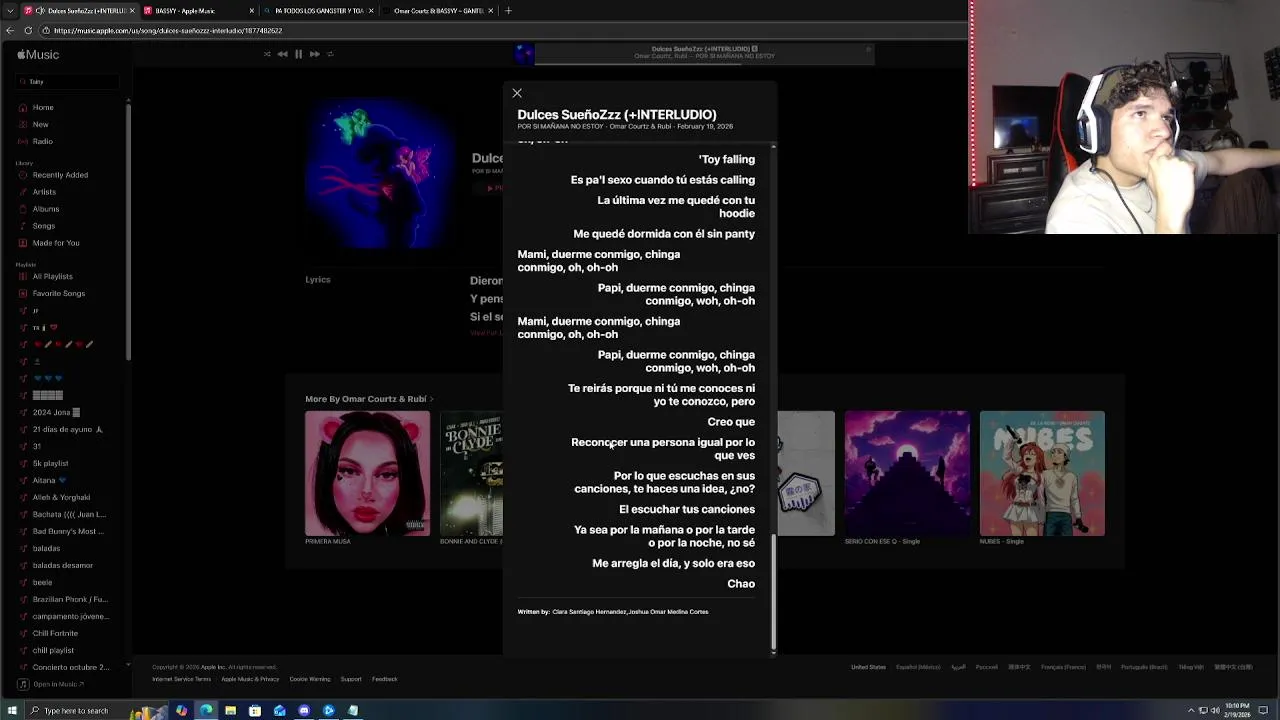The width and height of the screenshot is (1280, 720).
Task: Click the lyric line 'Chao'
Action: tap(741, 584)
